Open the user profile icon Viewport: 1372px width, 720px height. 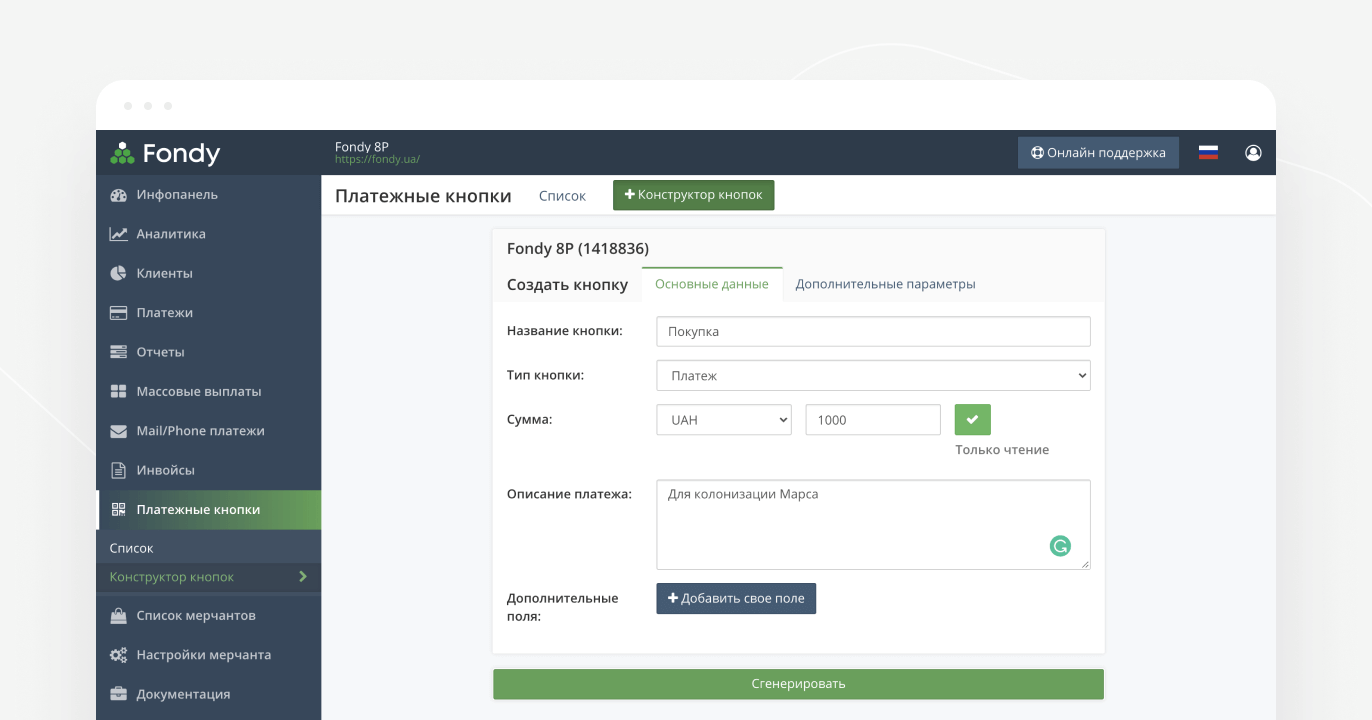tap(1253, 153)
